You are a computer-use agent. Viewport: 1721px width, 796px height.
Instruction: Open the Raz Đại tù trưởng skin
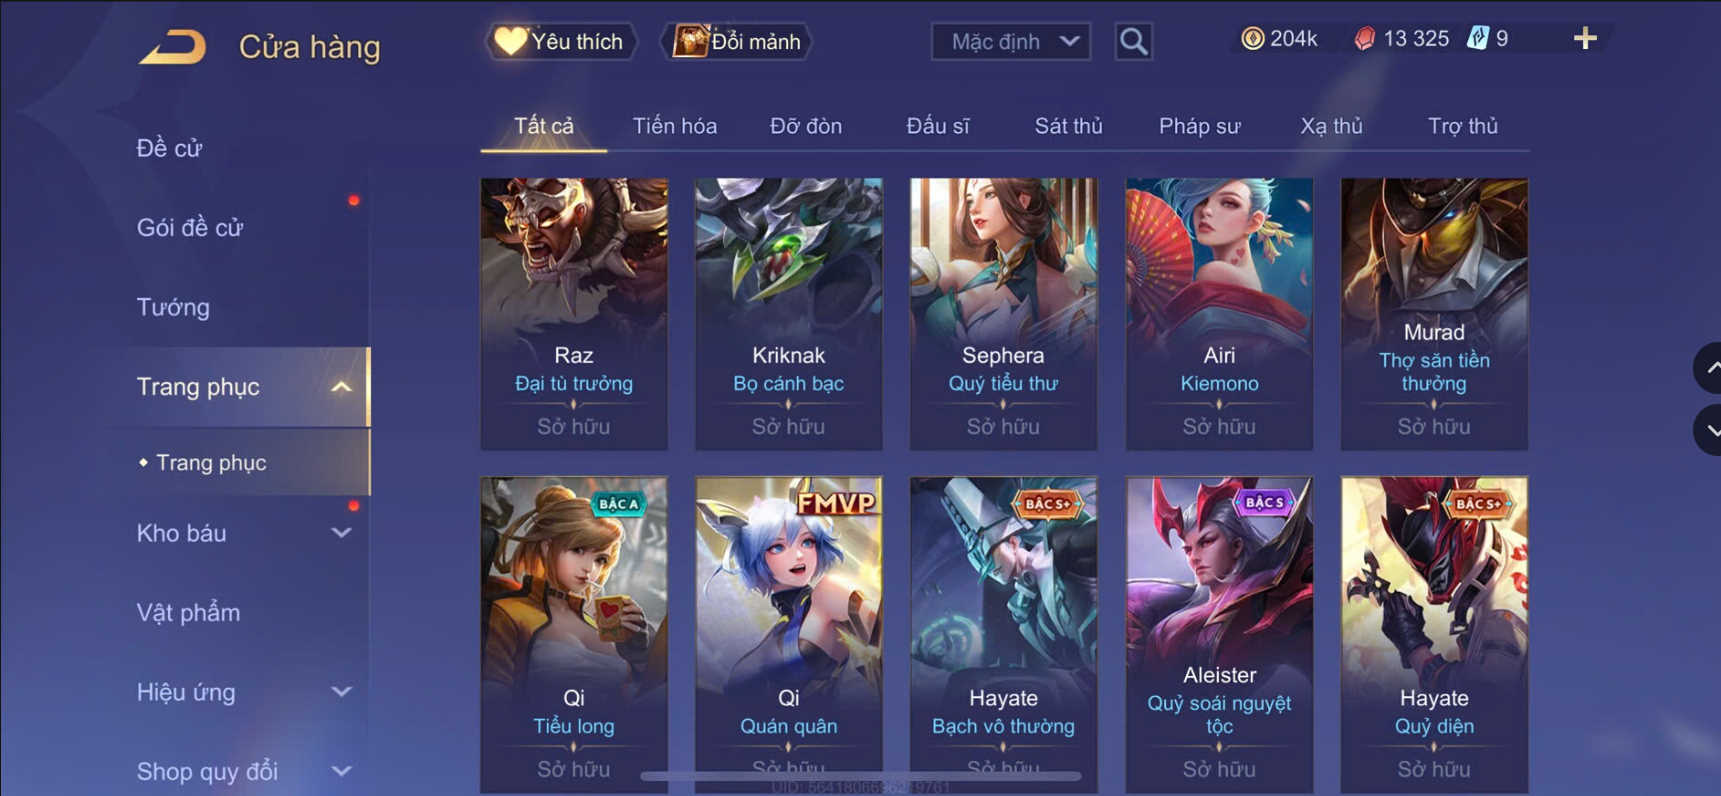(x=574, y=314)
